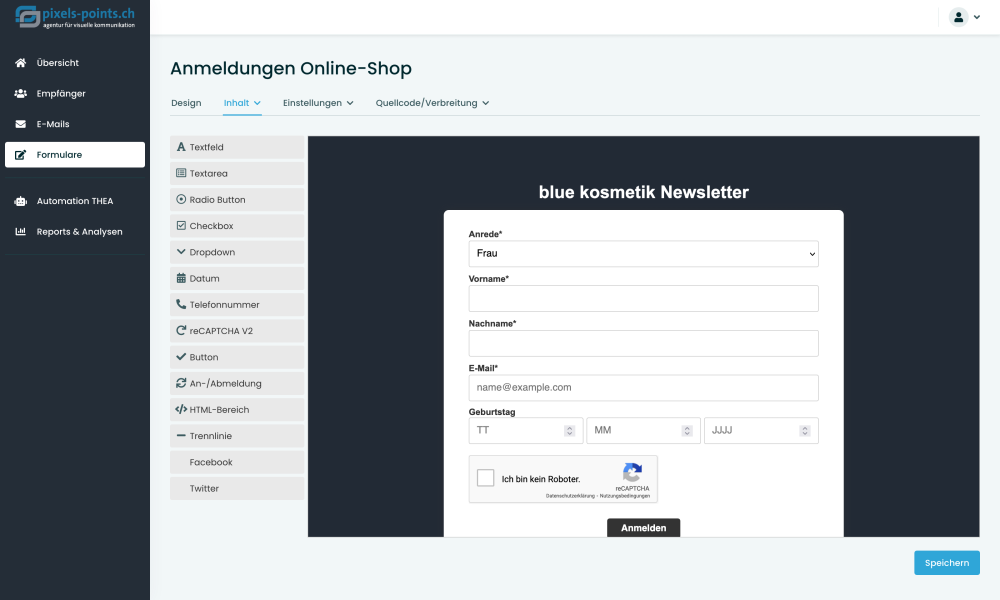This screenshot has height=600, width=1000.
Task: Click the JJJJ year field stepper
Action: tap(805, 431)
